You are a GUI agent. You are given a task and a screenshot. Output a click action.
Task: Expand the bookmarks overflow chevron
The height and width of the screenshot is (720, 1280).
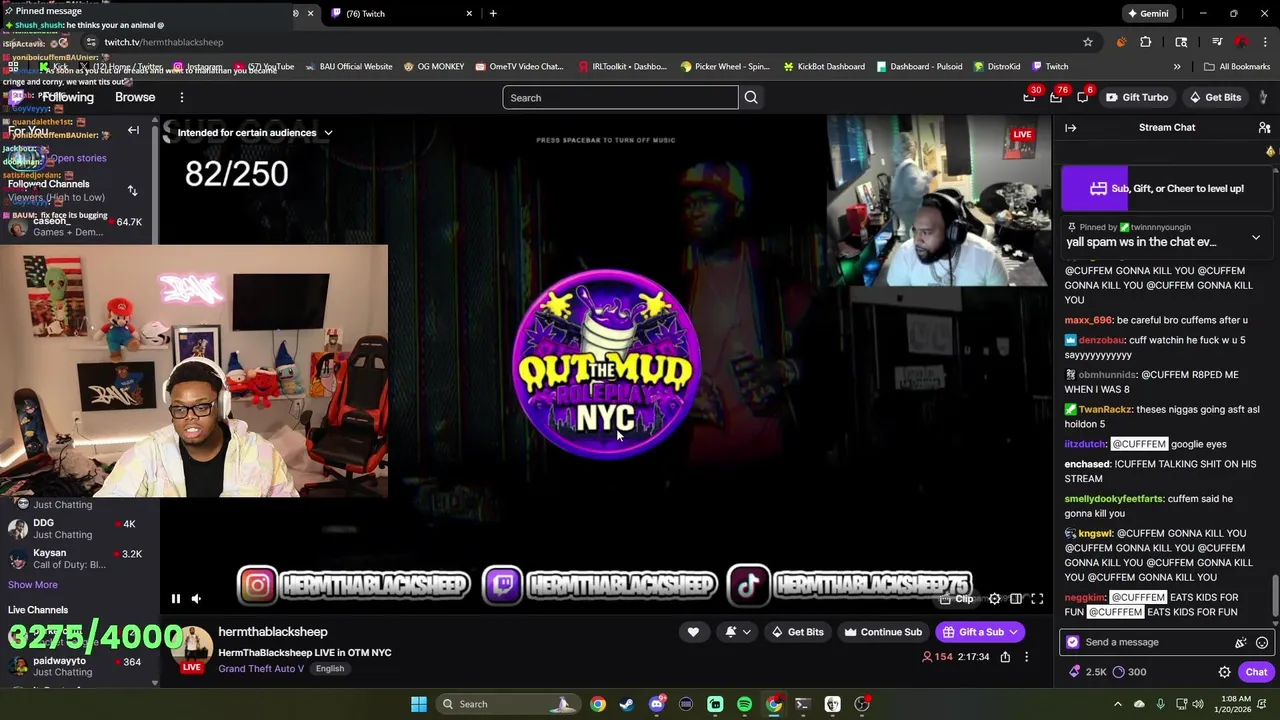(1177, 67)
